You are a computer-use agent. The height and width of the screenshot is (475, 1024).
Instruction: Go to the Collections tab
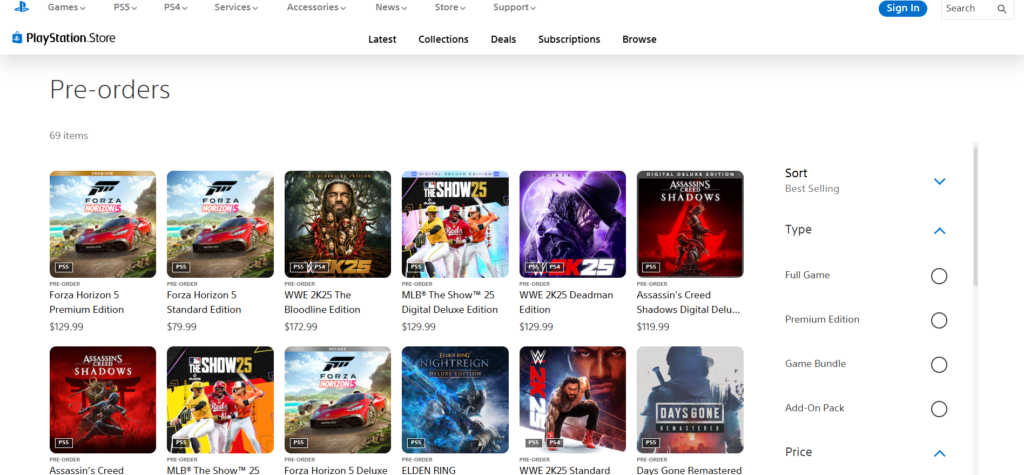tap(443, 39)
